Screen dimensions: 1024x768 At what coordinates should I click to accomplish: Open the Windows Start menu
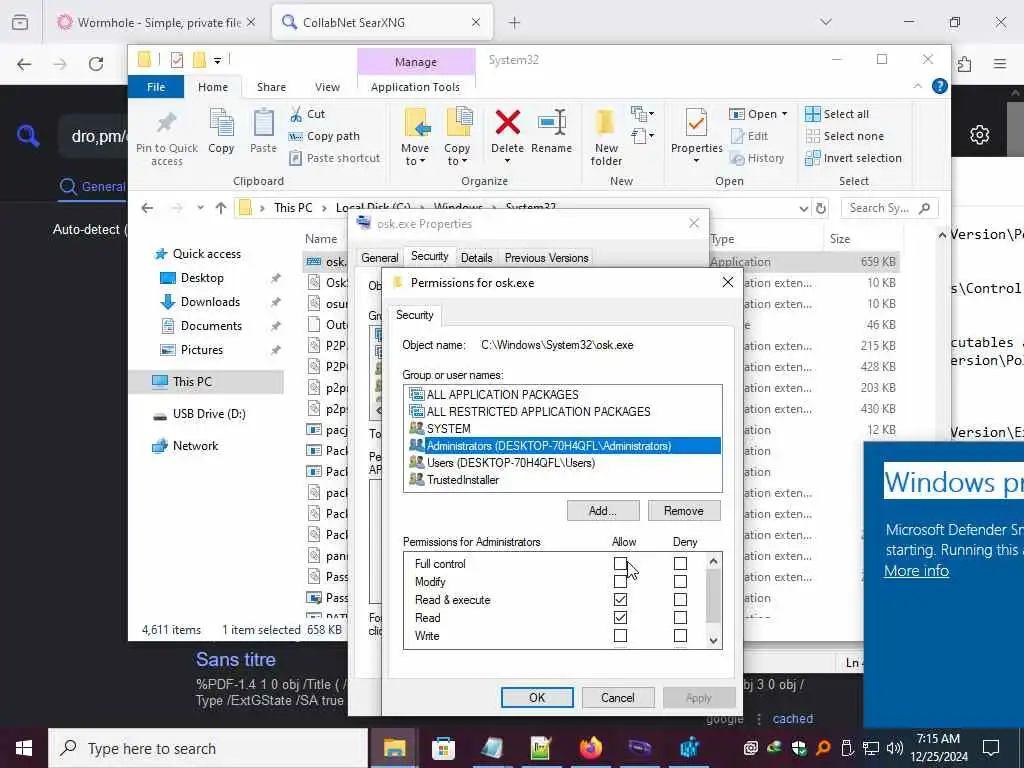click(x=24, y=748)
